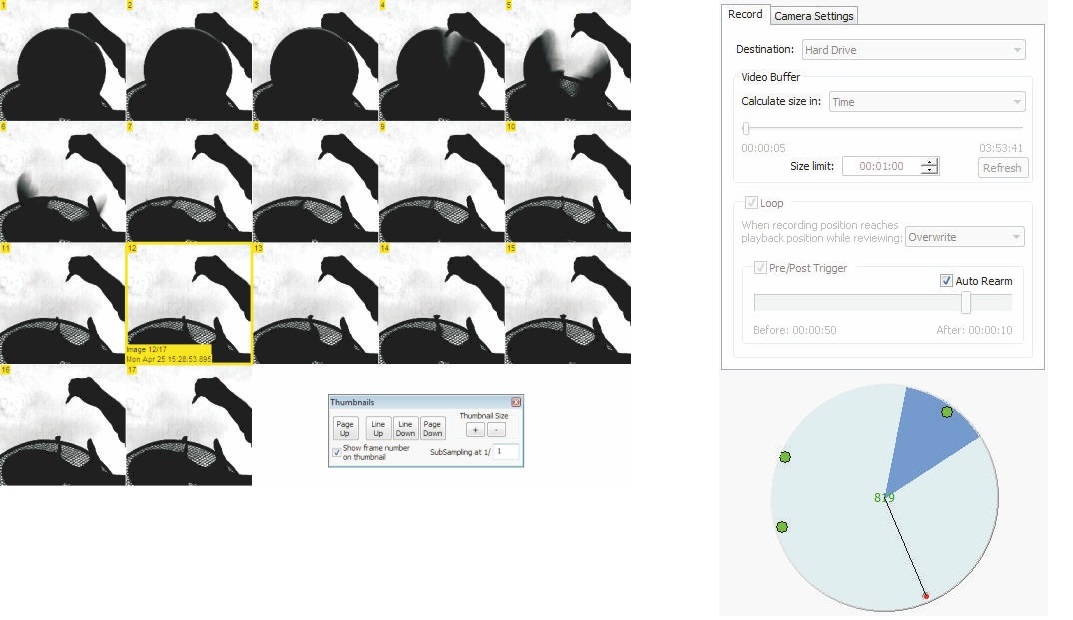1073x620 pixels.
Task: Close the Thumbnails panel
Action: 516,401
